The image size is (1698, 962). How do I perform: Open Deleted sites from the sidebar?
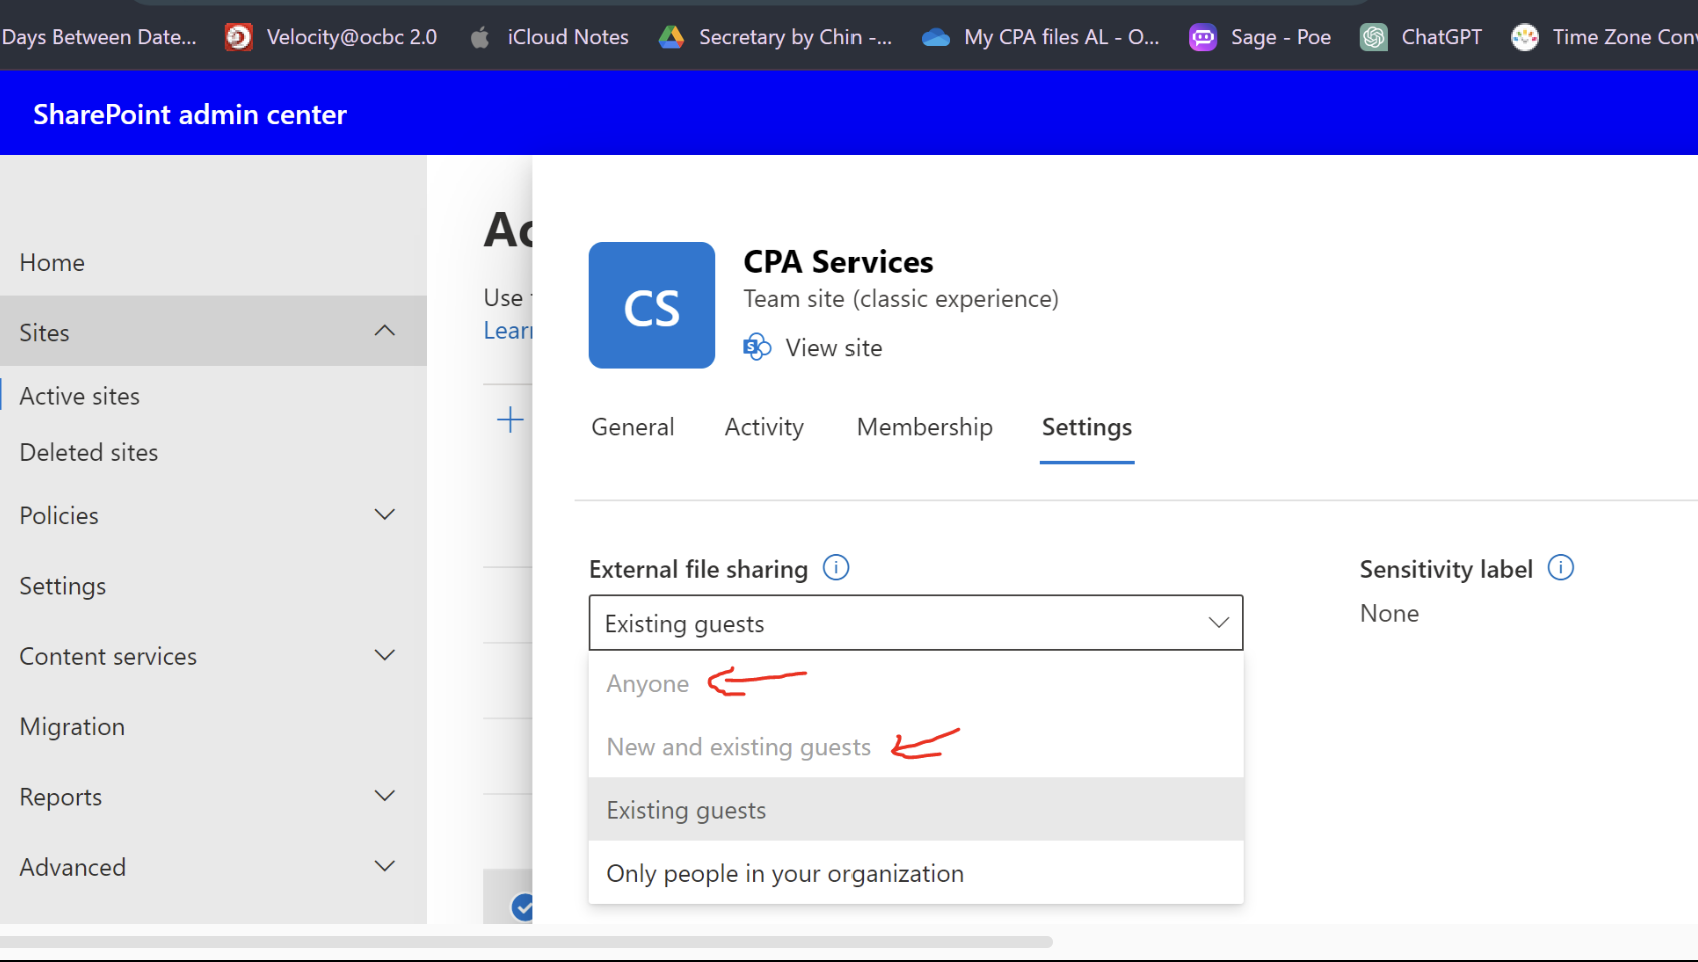(88, 452)
